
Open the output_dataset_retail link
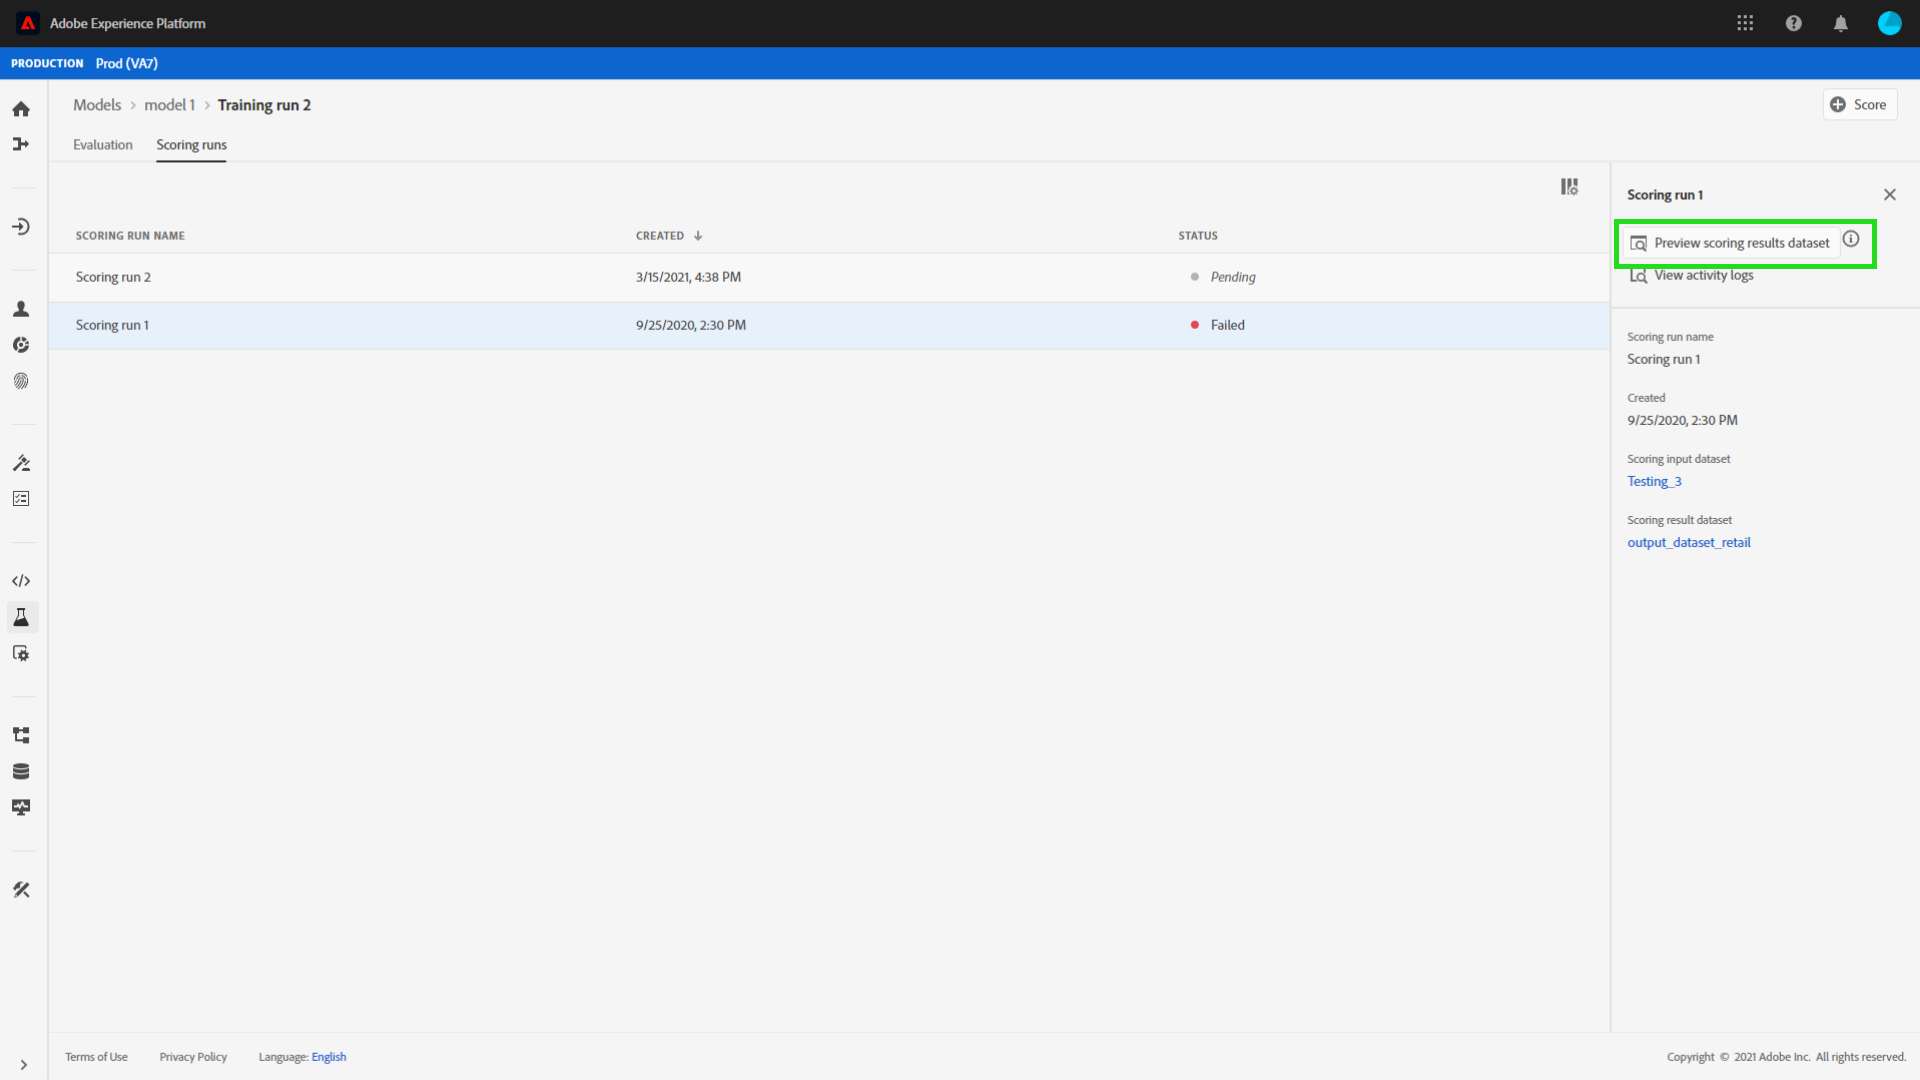(x=1688, y=543)
